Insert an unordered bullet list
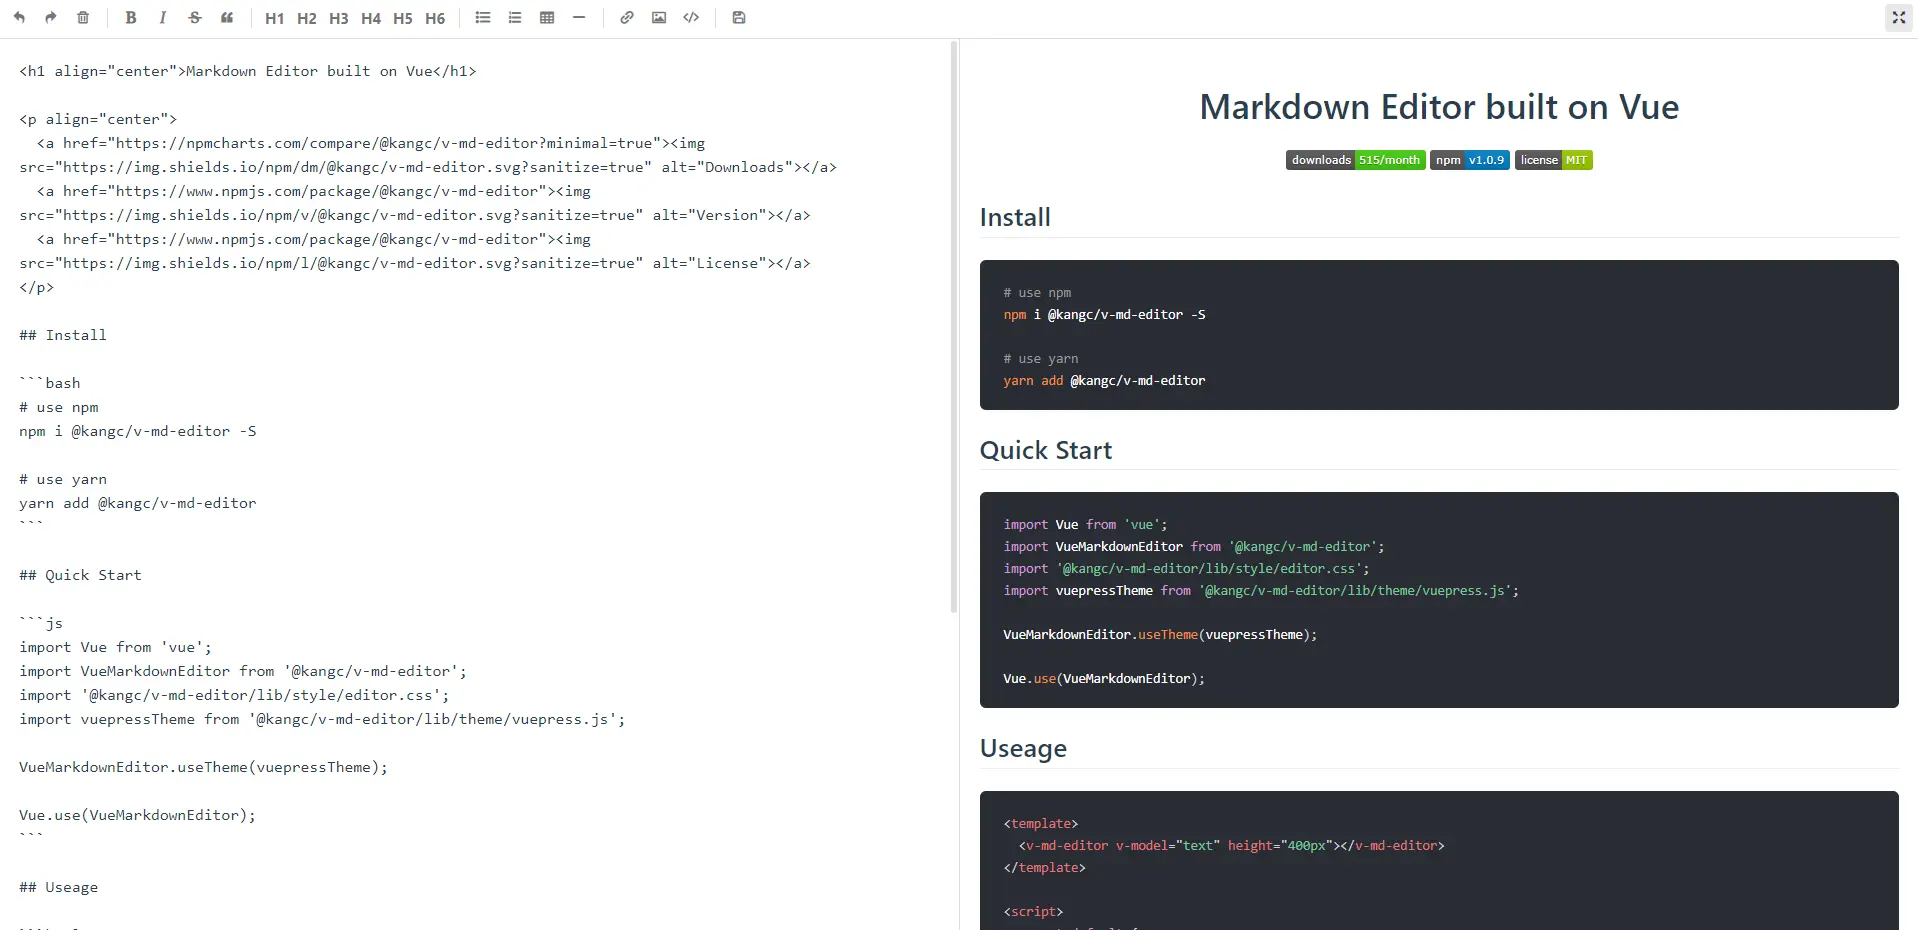The height and width of the screenshot is (930, 1918). coord(483,18)
